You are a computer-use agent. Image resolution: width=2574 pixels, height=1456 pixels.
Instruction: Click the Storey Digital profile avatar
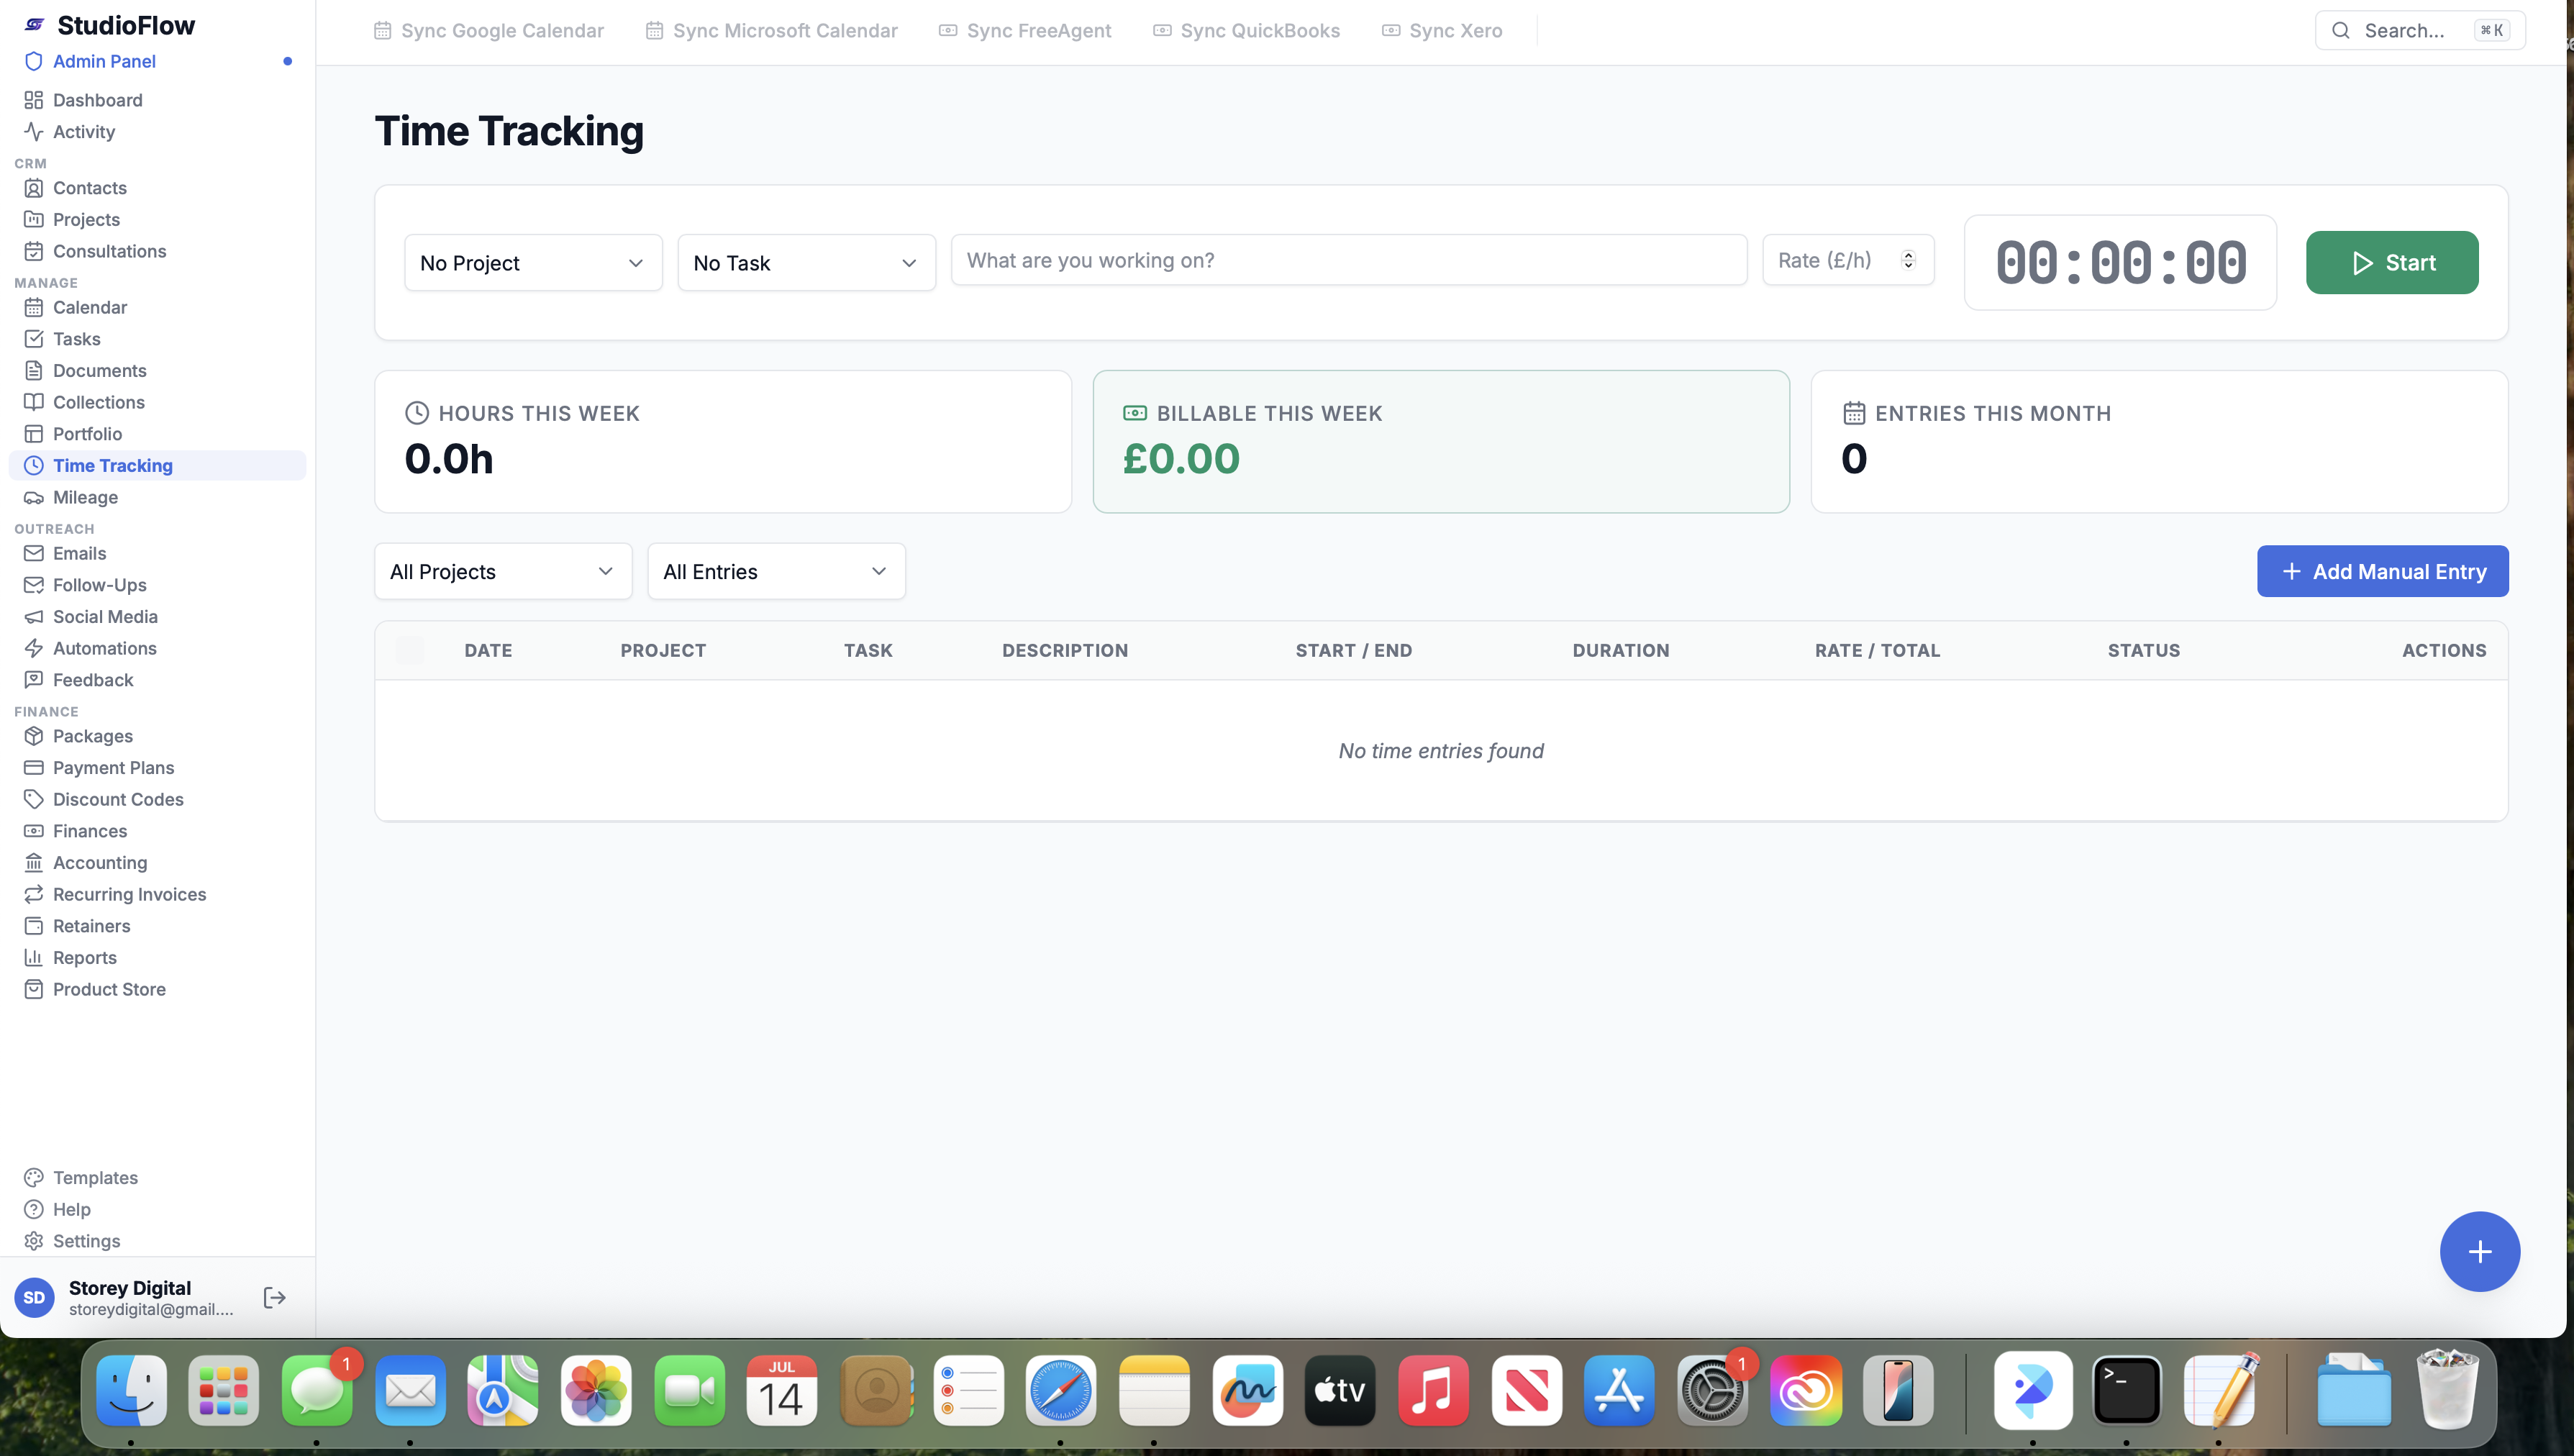click(34, 1298)
